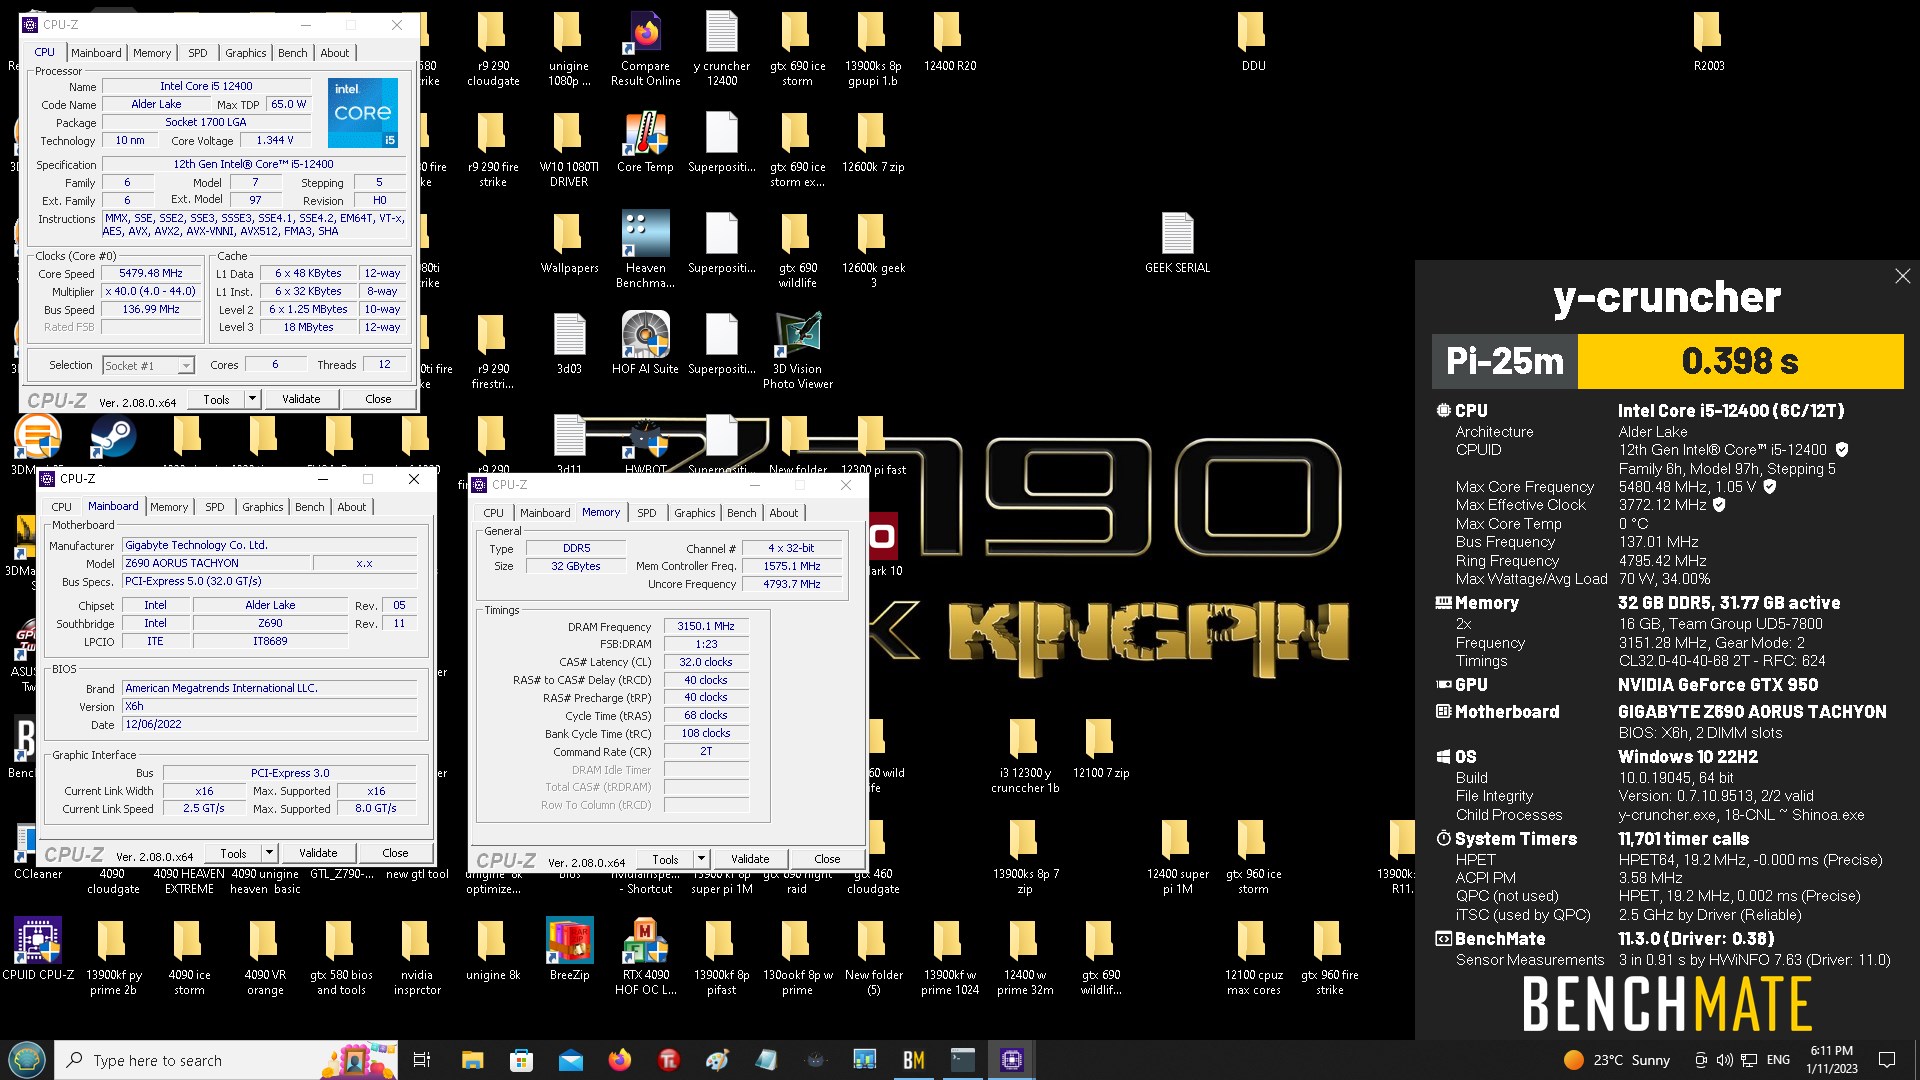Open the Heaven Benchmark desktop shortcut
1920x1080 pixels.
pos(645,249)
